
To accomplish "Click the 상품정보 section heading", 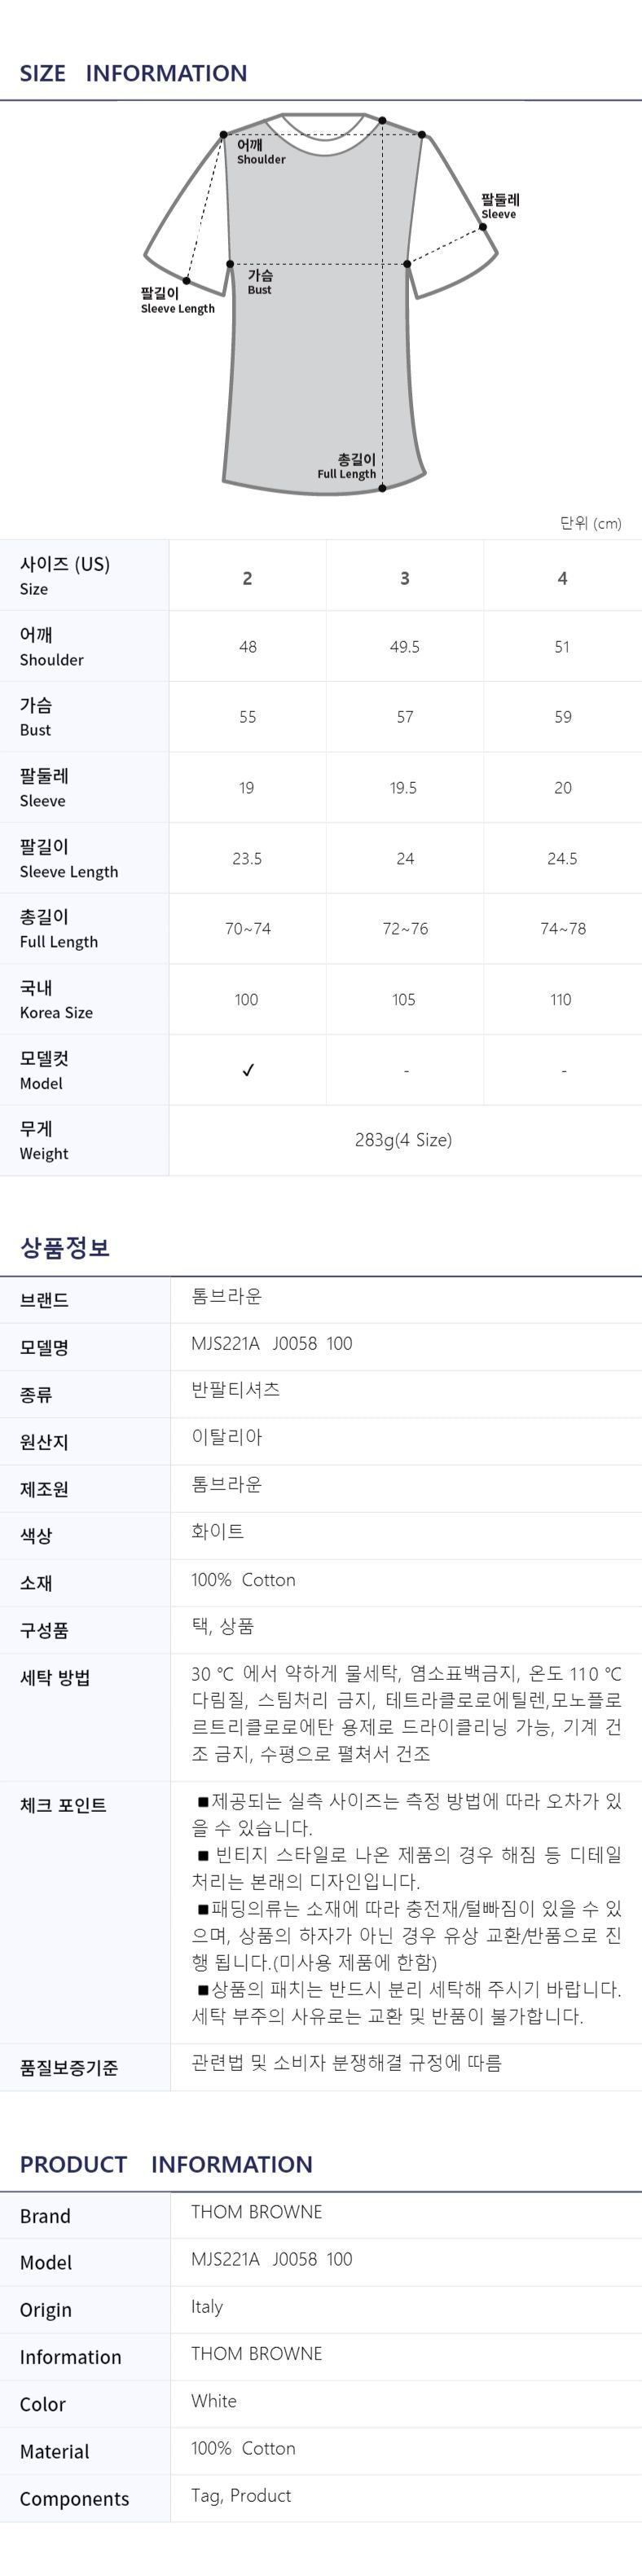I will tap(65, 1247).
